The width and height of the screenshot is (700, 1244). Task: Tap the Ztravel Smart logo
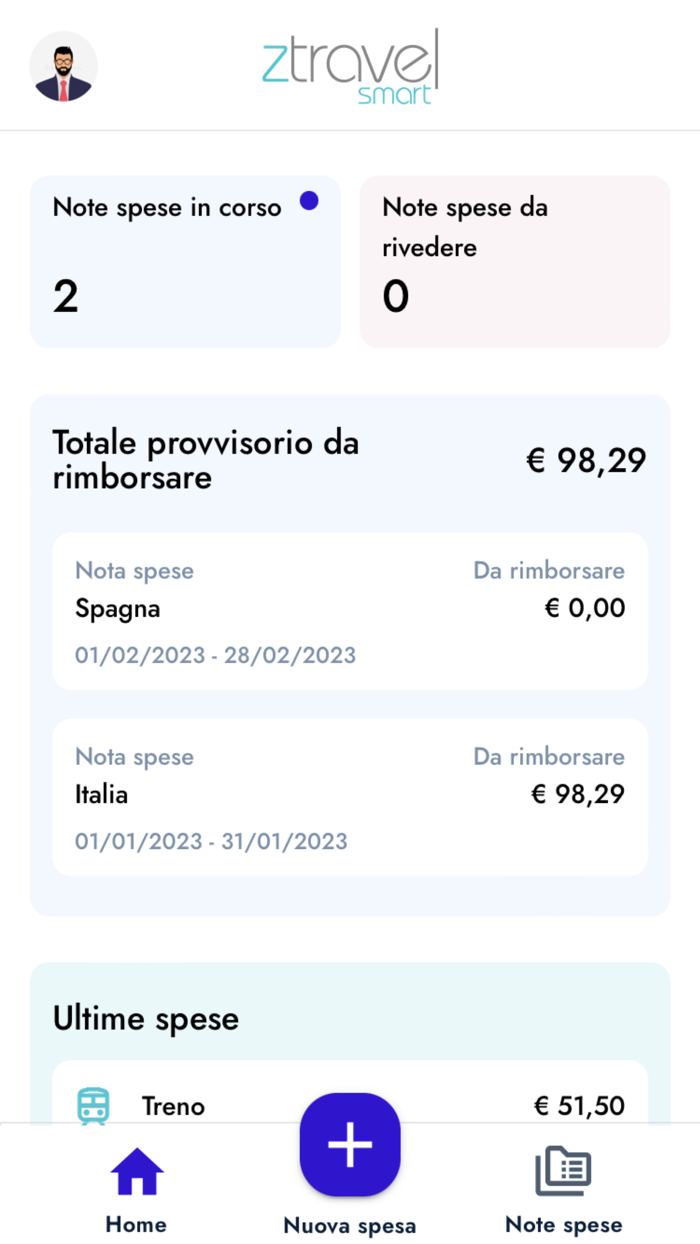(x=350, y=65)
